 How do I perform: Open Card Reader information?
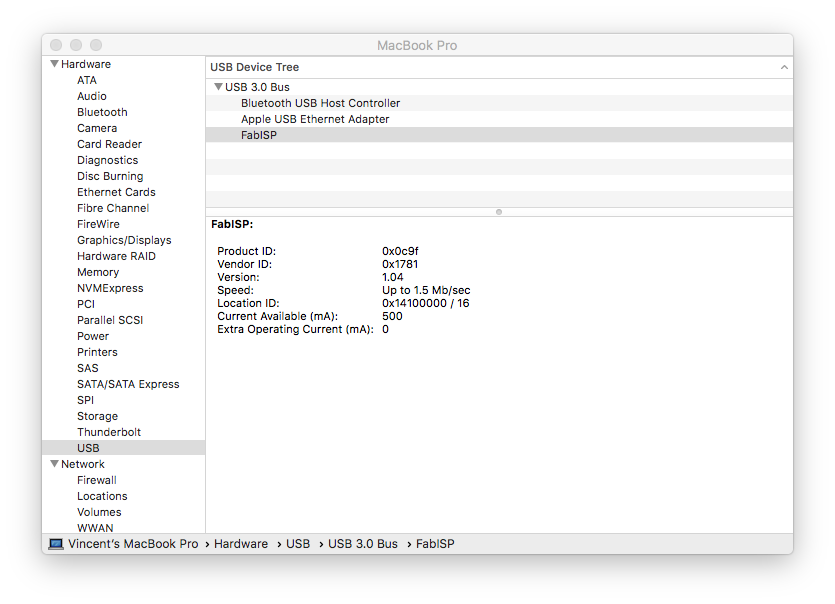pyautogui.click(x=109, y=144)
